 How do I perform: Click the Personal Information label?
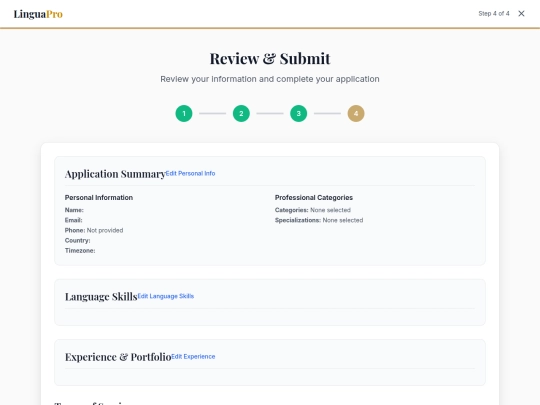[99, 197]
